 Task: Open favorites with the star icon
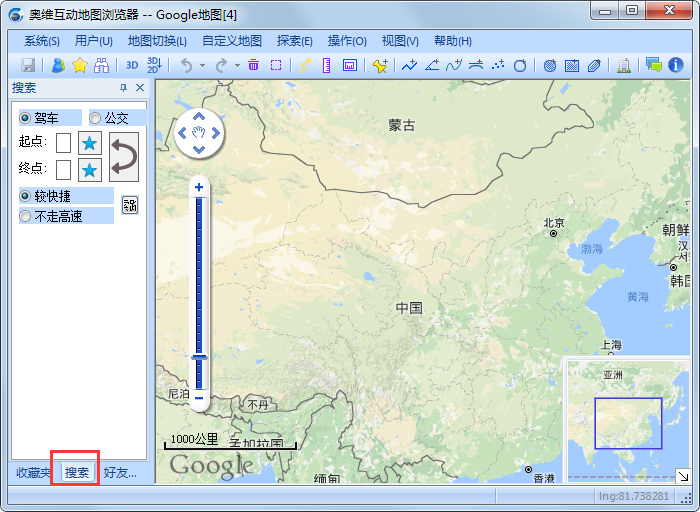[x=80, y=65]
